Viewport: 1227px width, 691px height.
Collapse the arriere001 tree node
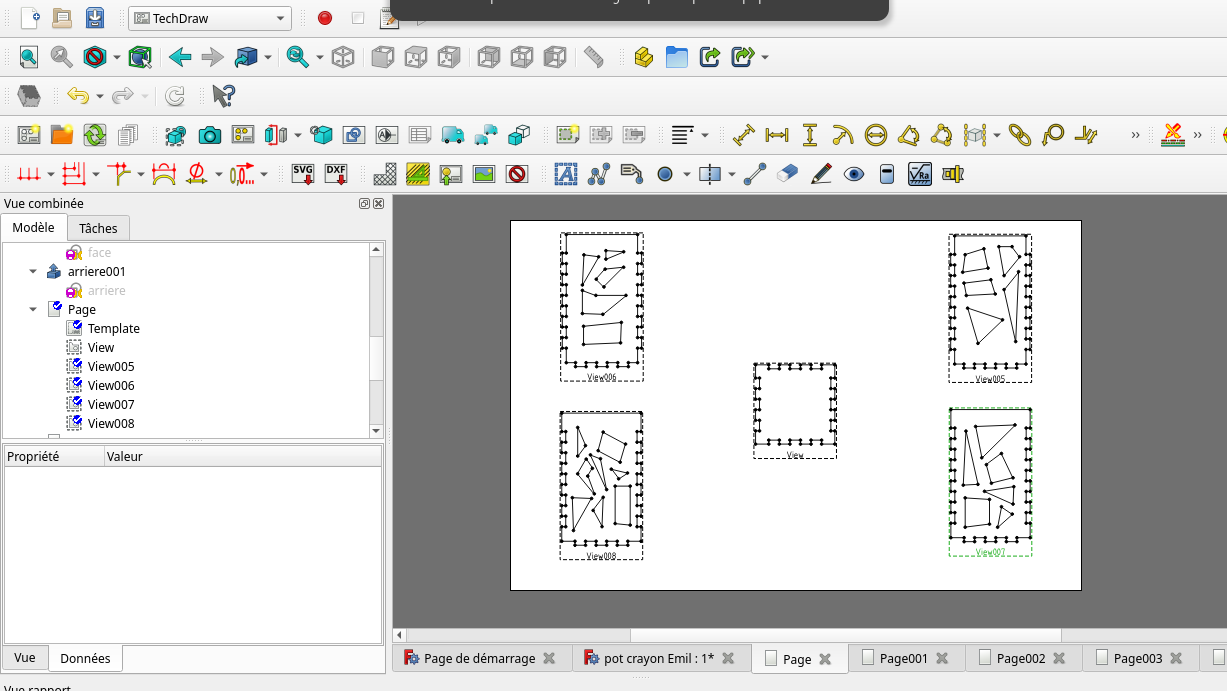(34, 272)
